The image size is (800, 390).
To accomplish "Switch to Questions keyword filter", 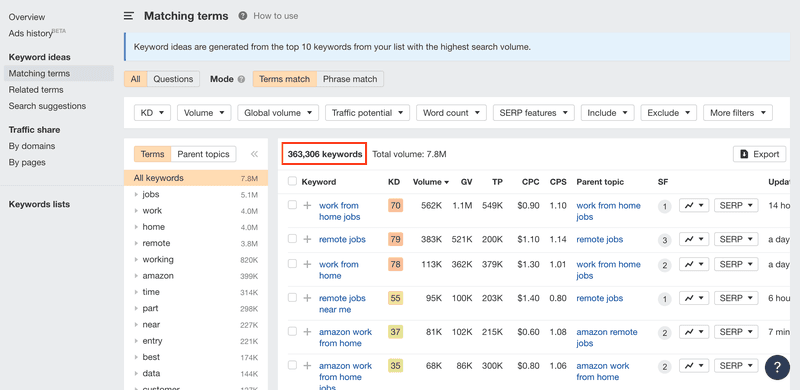I will click(x=173, y=79).
